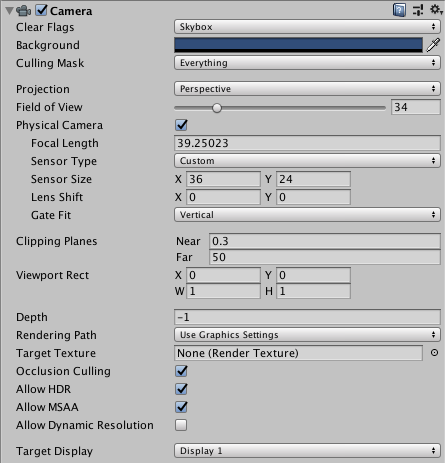Open the Target Display dropdown
This screenshot has height=463, width=445.
click(307, 451)
